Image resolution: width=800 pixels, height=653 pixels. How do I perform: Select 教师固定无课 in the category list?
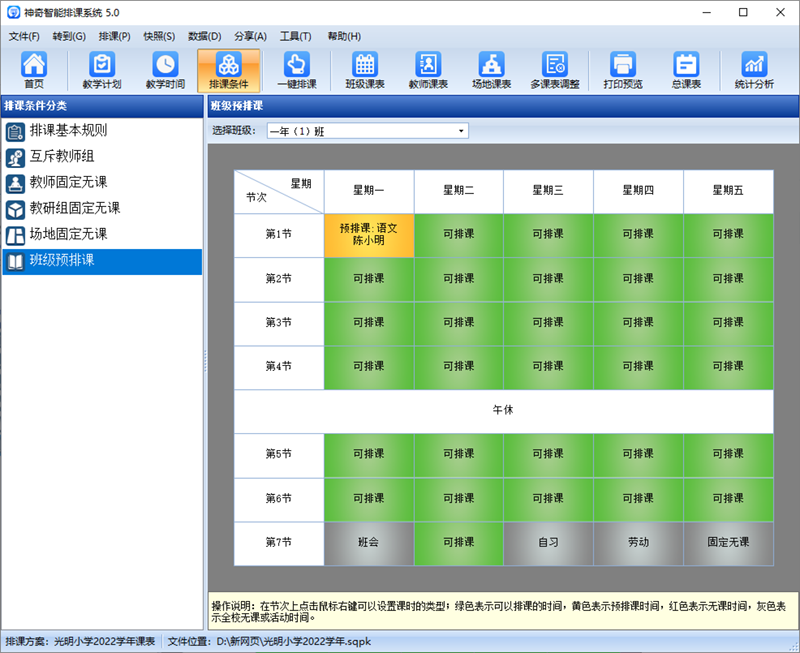(102, 183)
